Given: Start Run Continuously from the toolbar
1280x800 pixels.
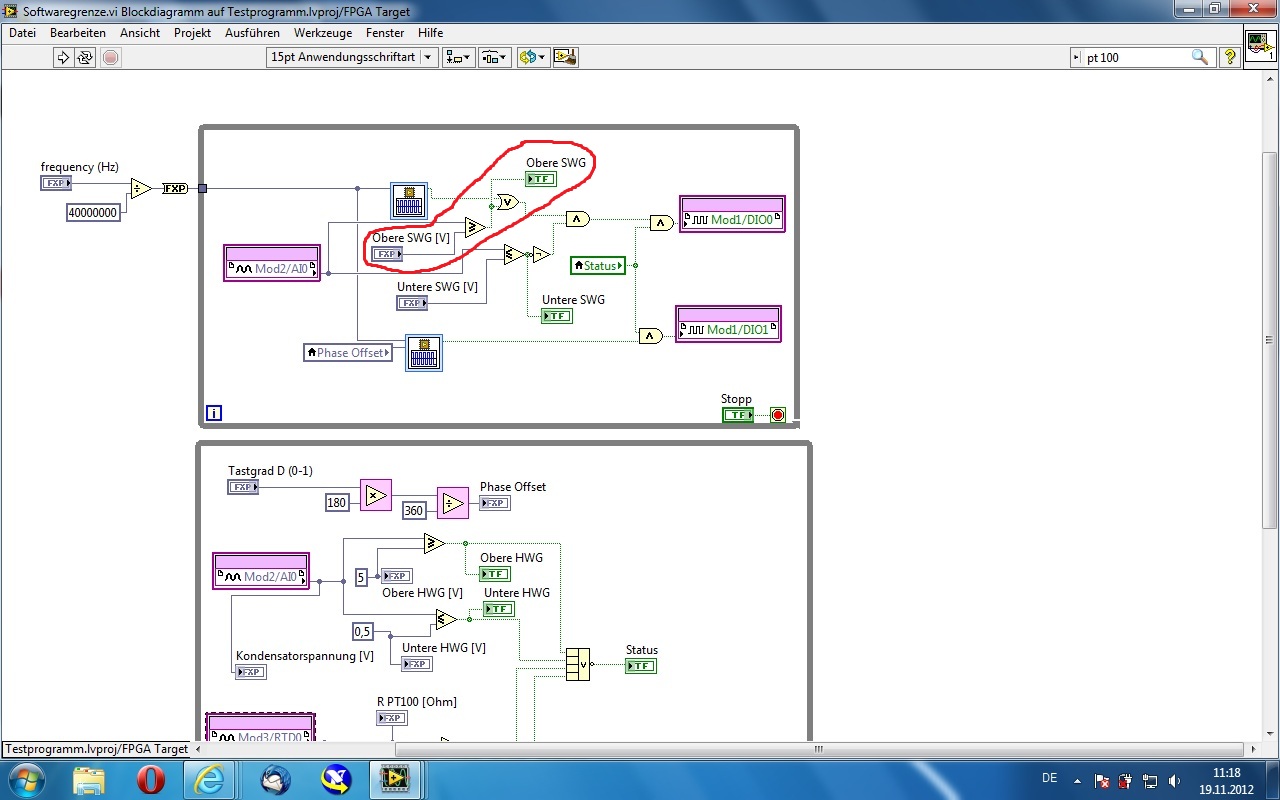Looking at the screenshot, I should click(x=85, y=57).
